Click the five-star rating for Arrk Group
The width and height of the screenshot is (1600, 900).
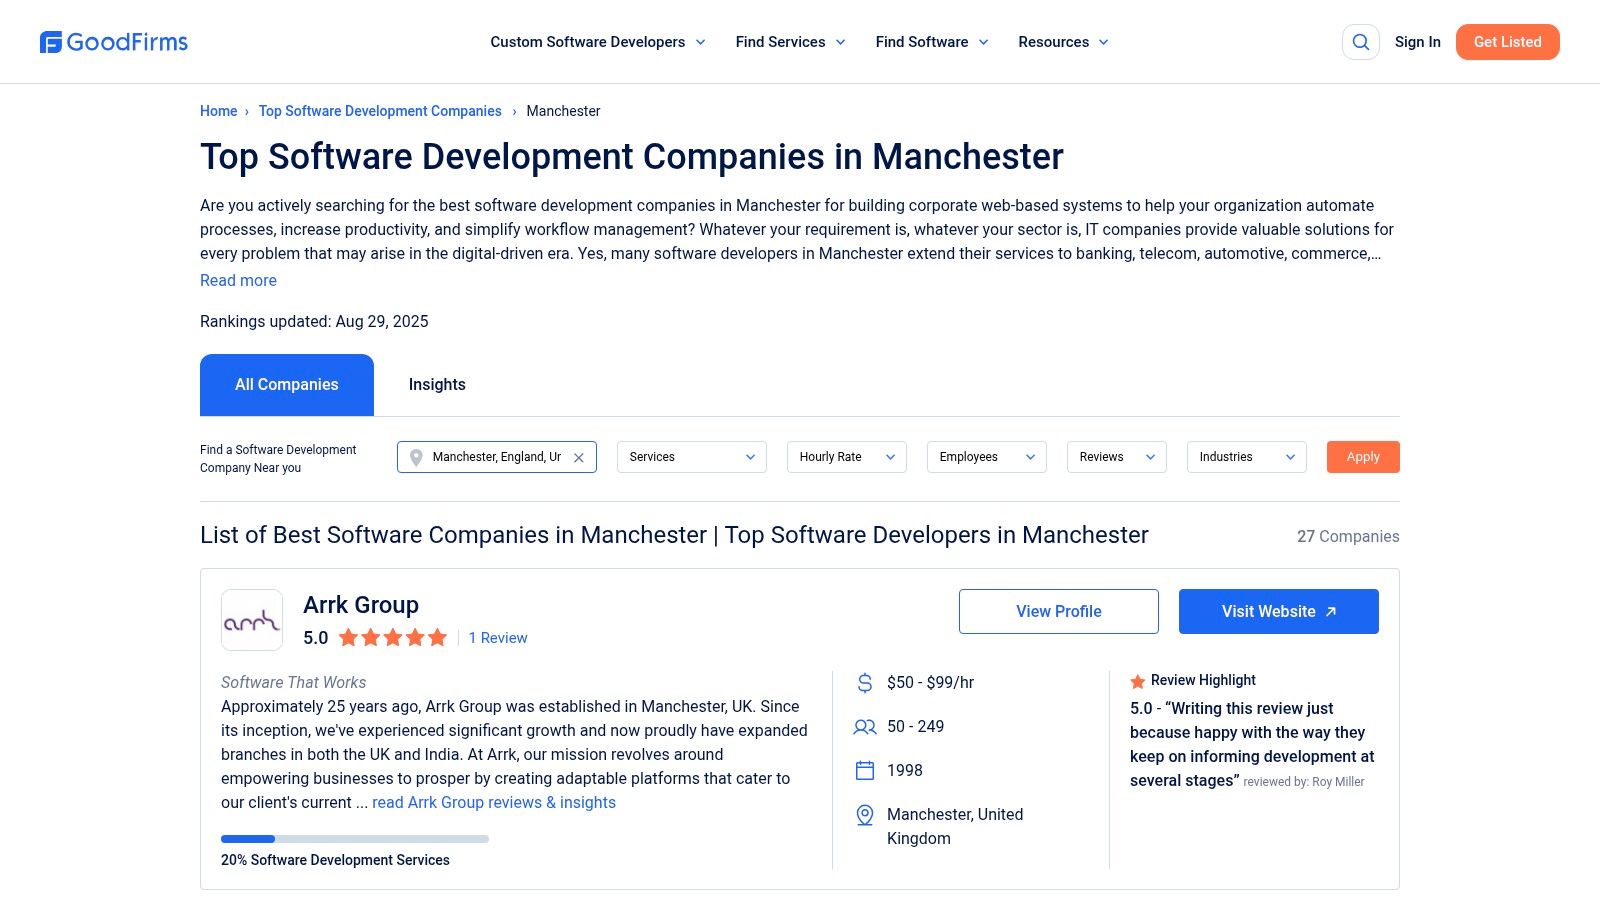pyautogui.click(x=393, y=638)
